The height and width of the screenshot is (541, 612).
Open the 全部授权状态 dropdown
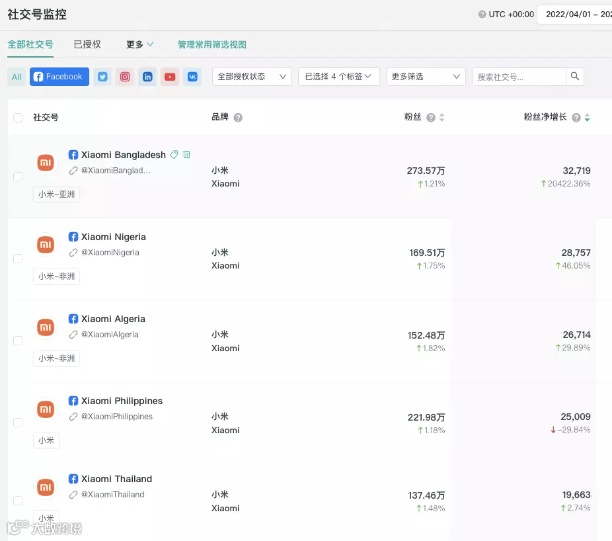(252, 77)
